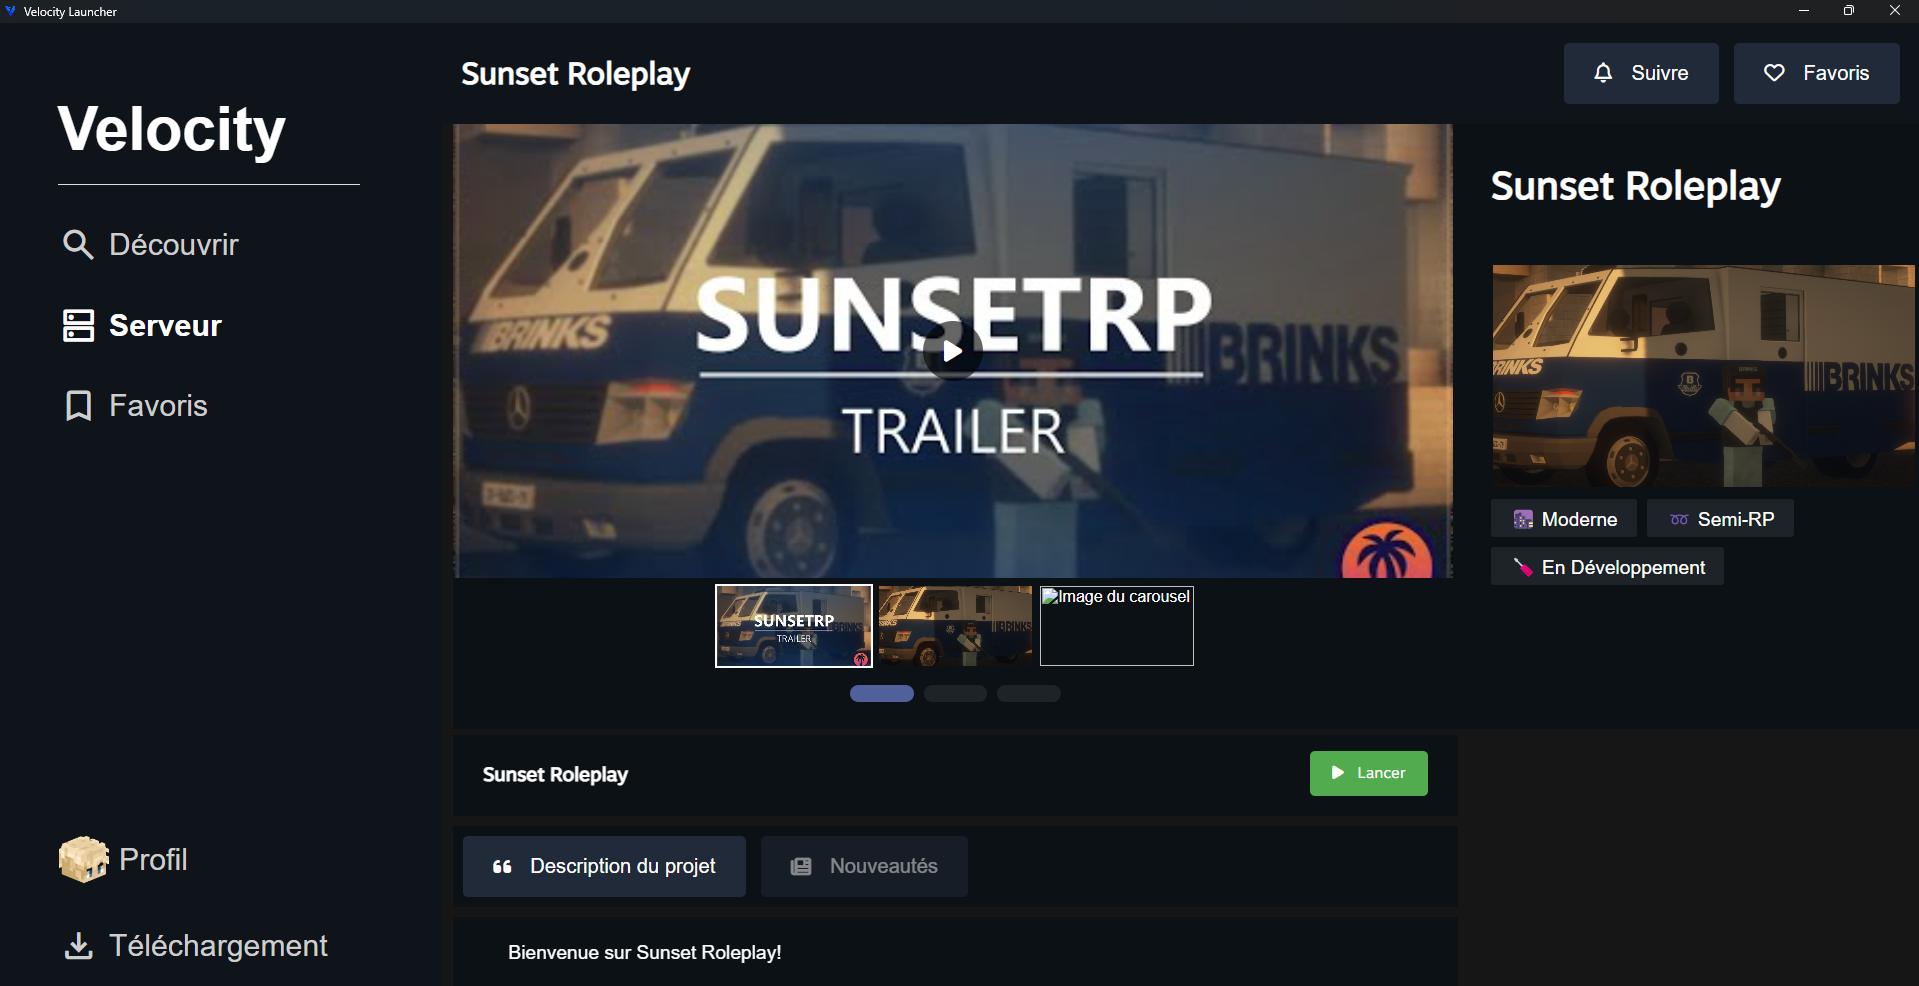The height and width of the screenshot is (986, 1919).
Task: Switch to third carousel page indicator
Action: click(1028, 693)
